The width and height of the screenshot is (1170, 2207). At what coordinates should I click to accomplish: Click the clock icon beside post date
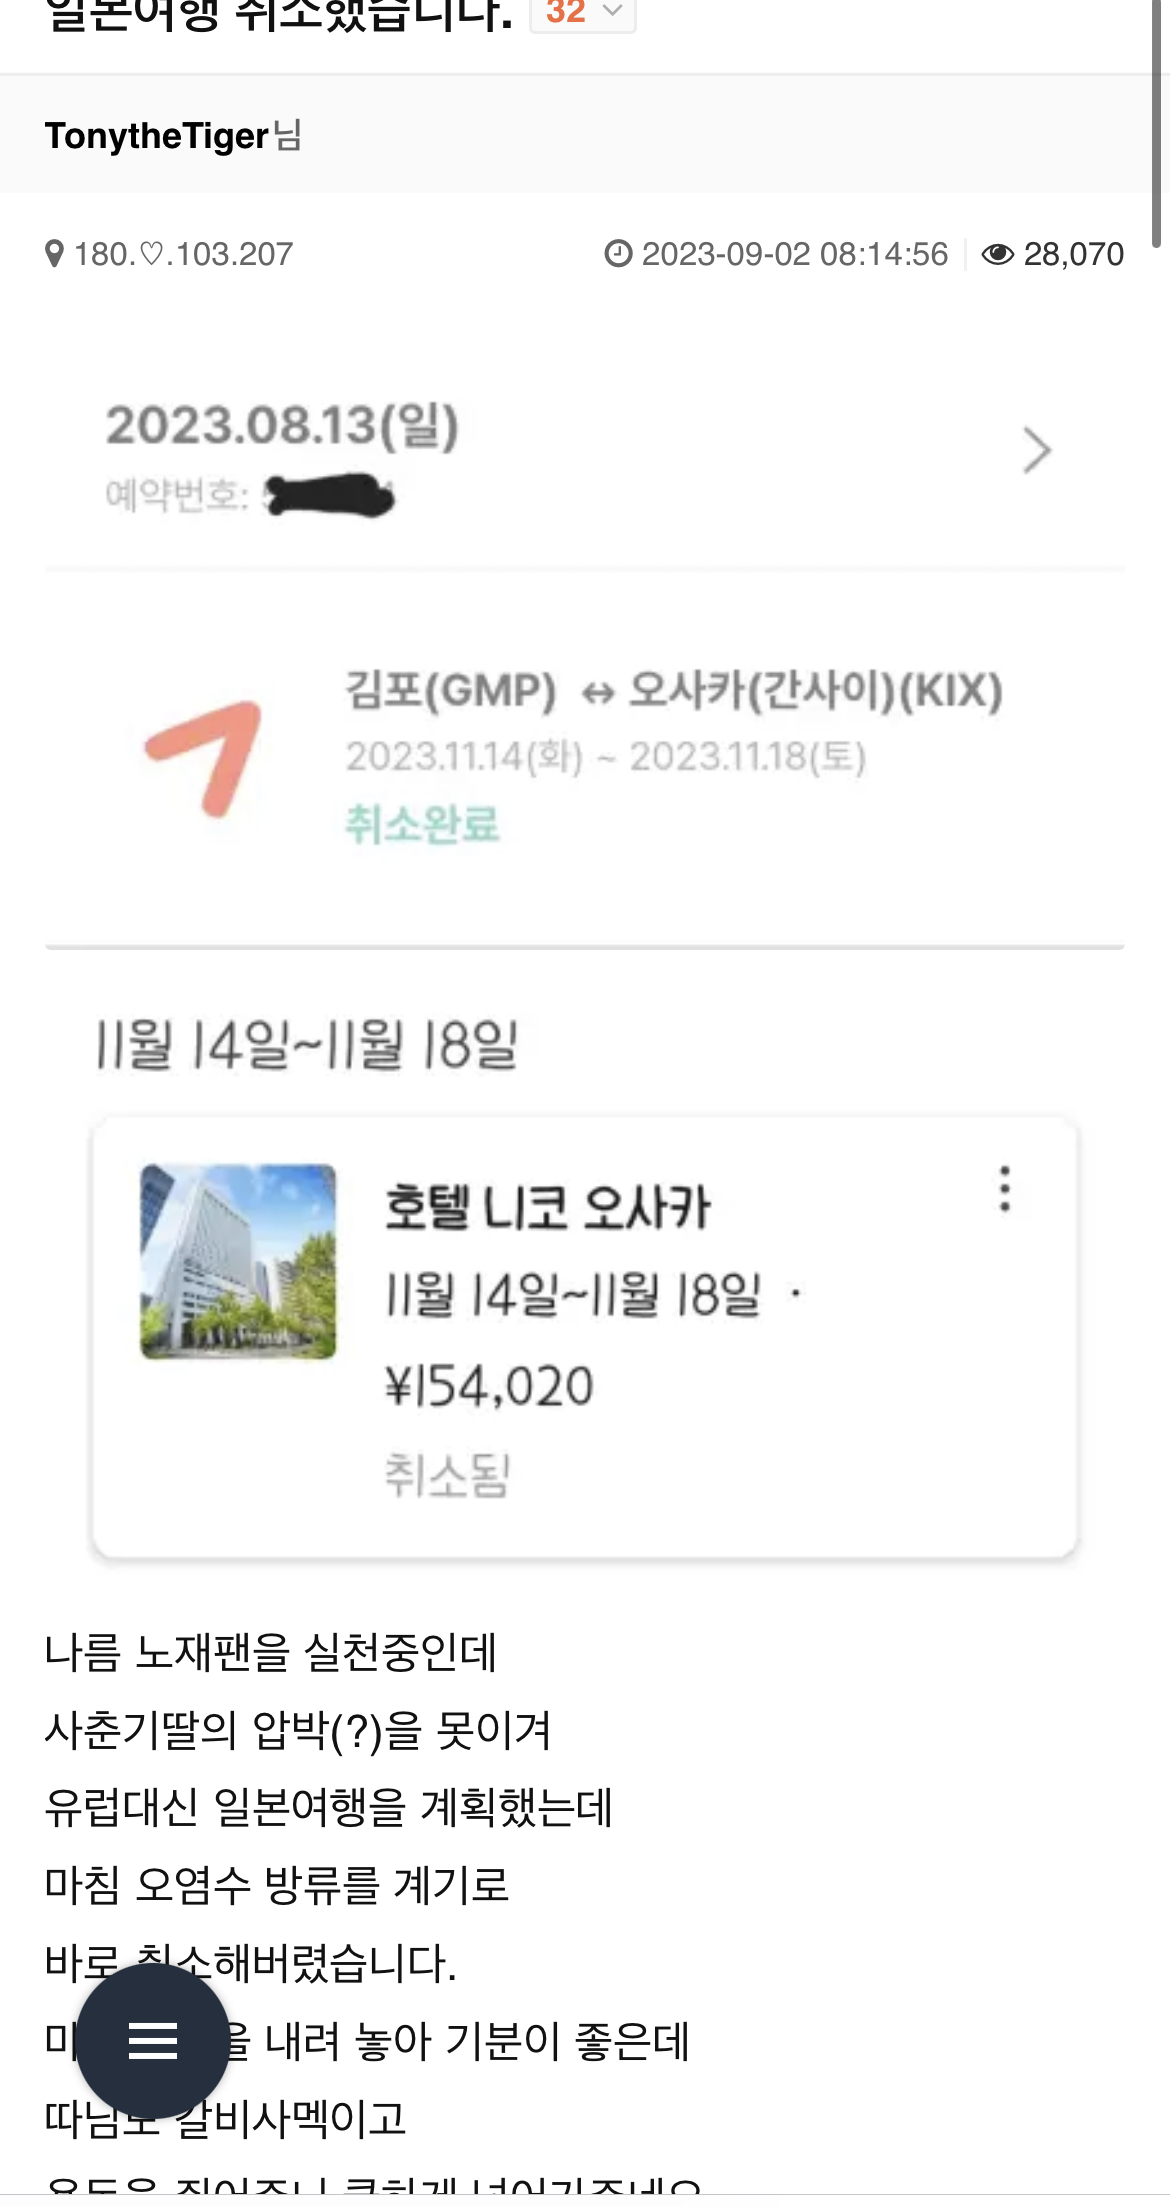point(618,254)
